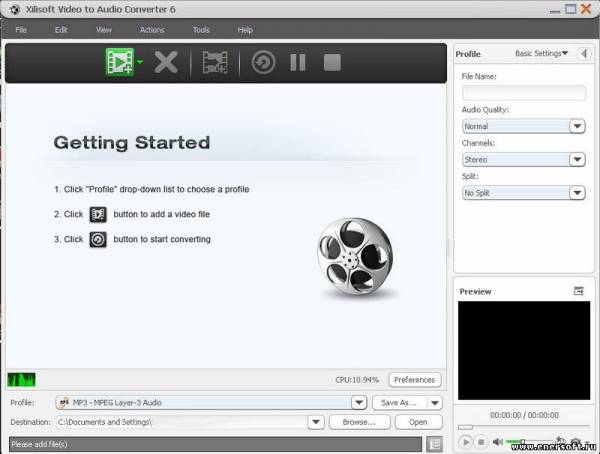Click the Preferences button

coord(414,380)
